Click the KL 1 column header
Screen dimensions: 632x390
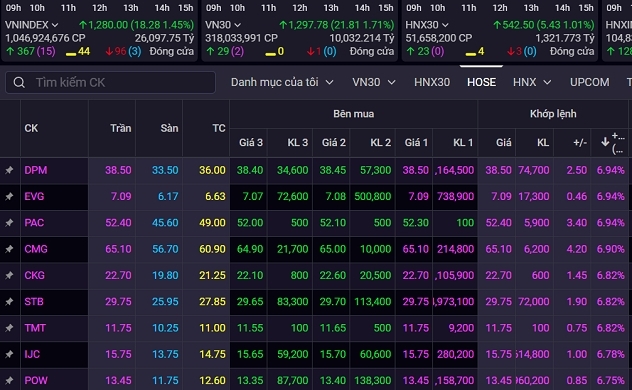(463, 142)
